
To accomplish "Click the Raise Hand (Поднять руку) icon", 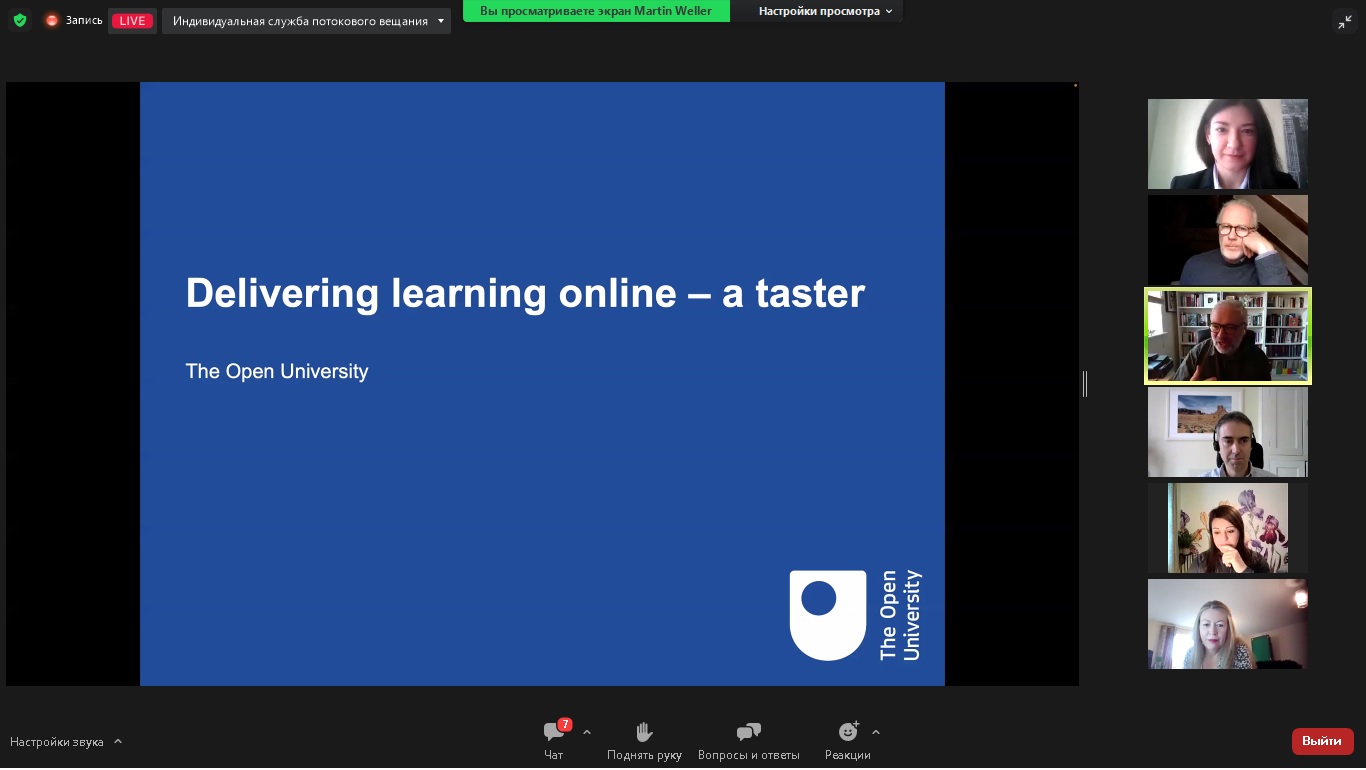I will [644, 732].
